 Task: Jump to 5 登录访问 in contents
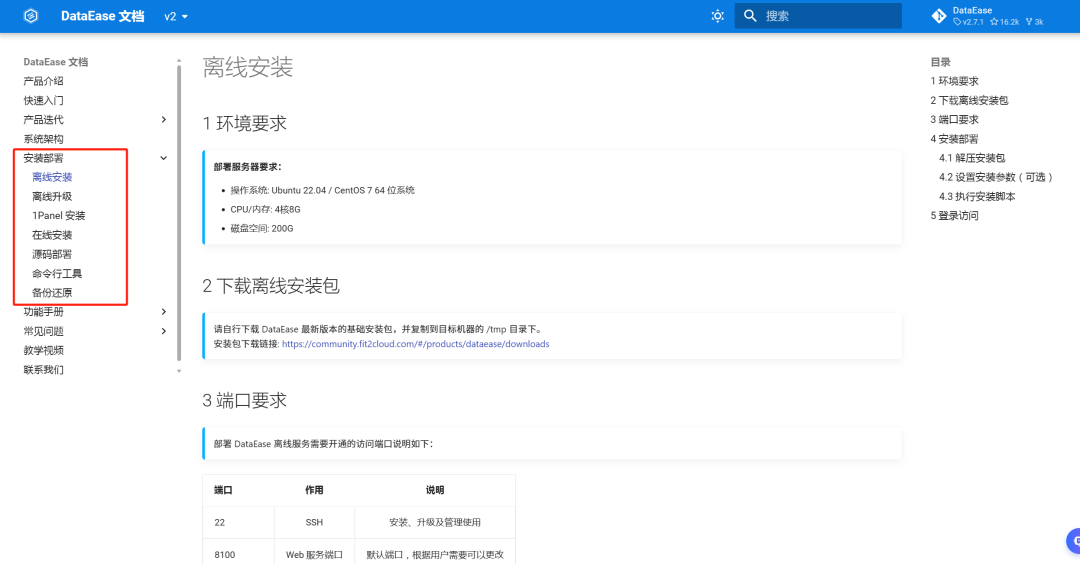[955, 216]
